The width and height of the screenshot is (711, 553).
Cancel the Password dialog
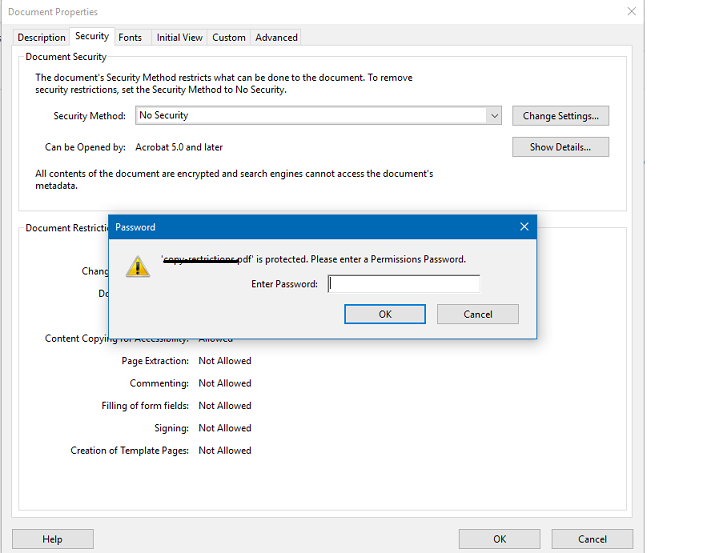coord(478,314)
